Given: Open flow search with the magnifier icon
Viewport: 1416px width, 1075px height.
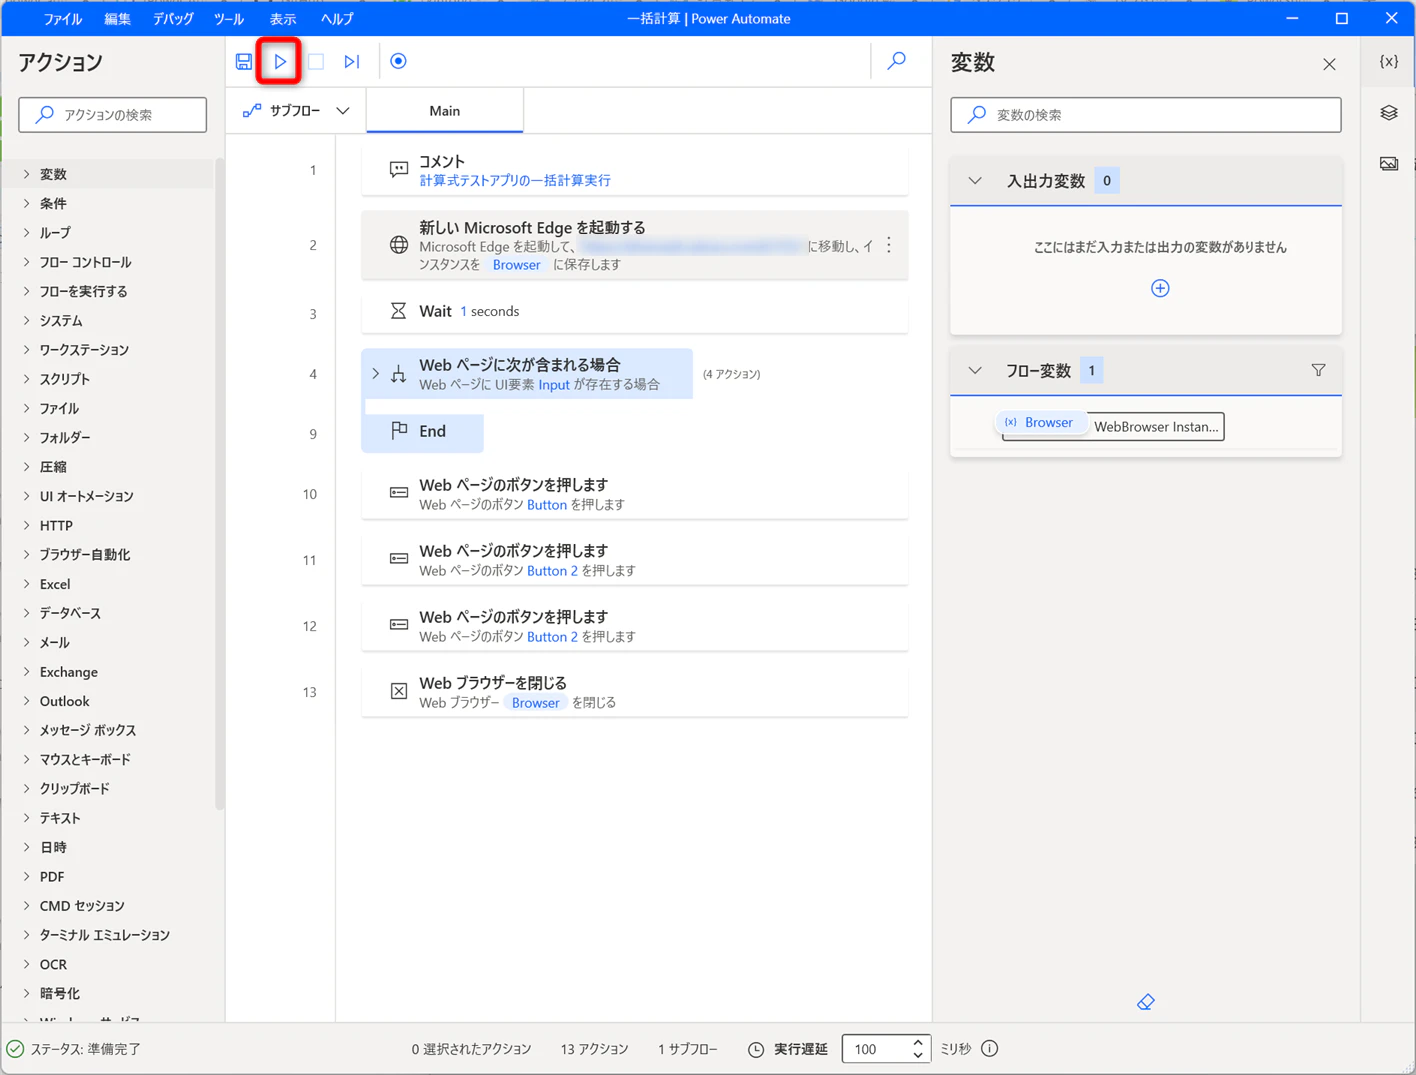Looking at the screenshot, I should coord(897,61).
